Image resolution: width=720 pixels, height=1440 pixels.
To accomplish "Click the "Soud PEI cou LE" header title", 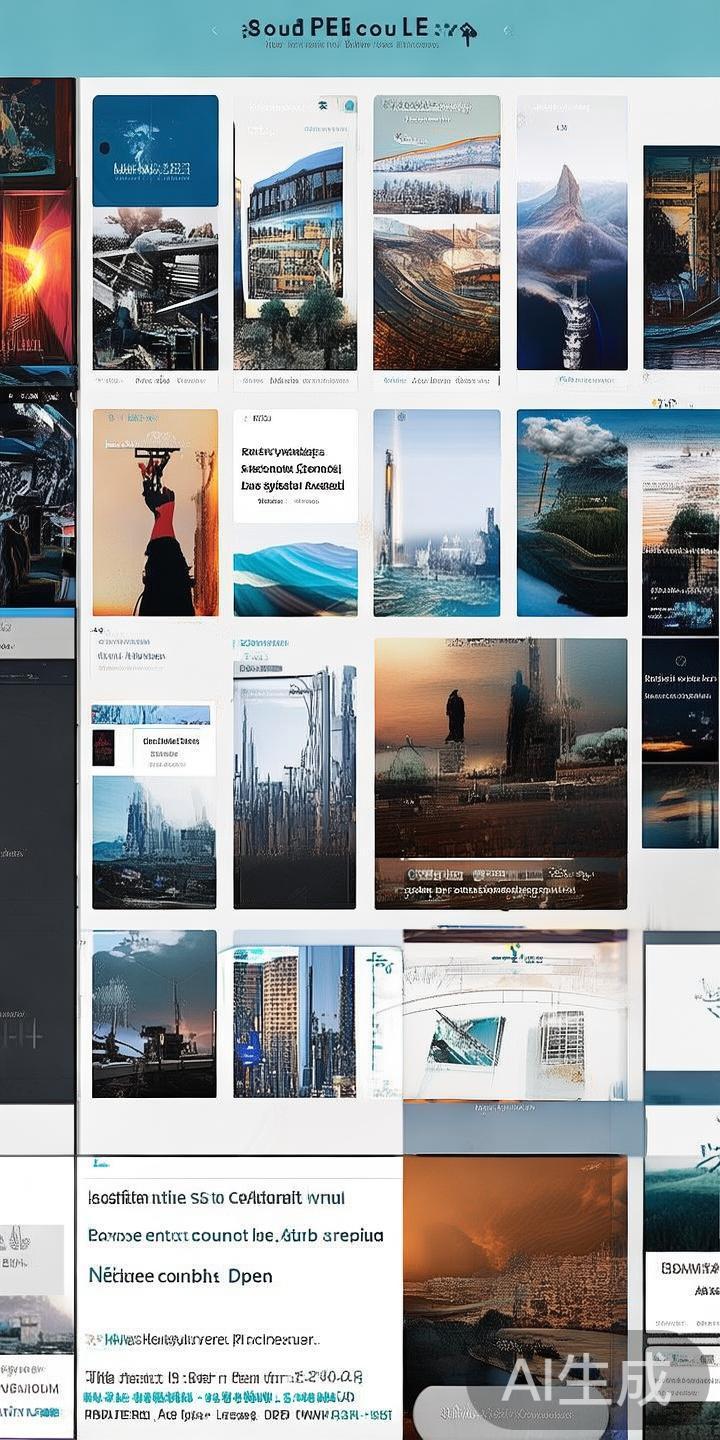I will 340,28.
